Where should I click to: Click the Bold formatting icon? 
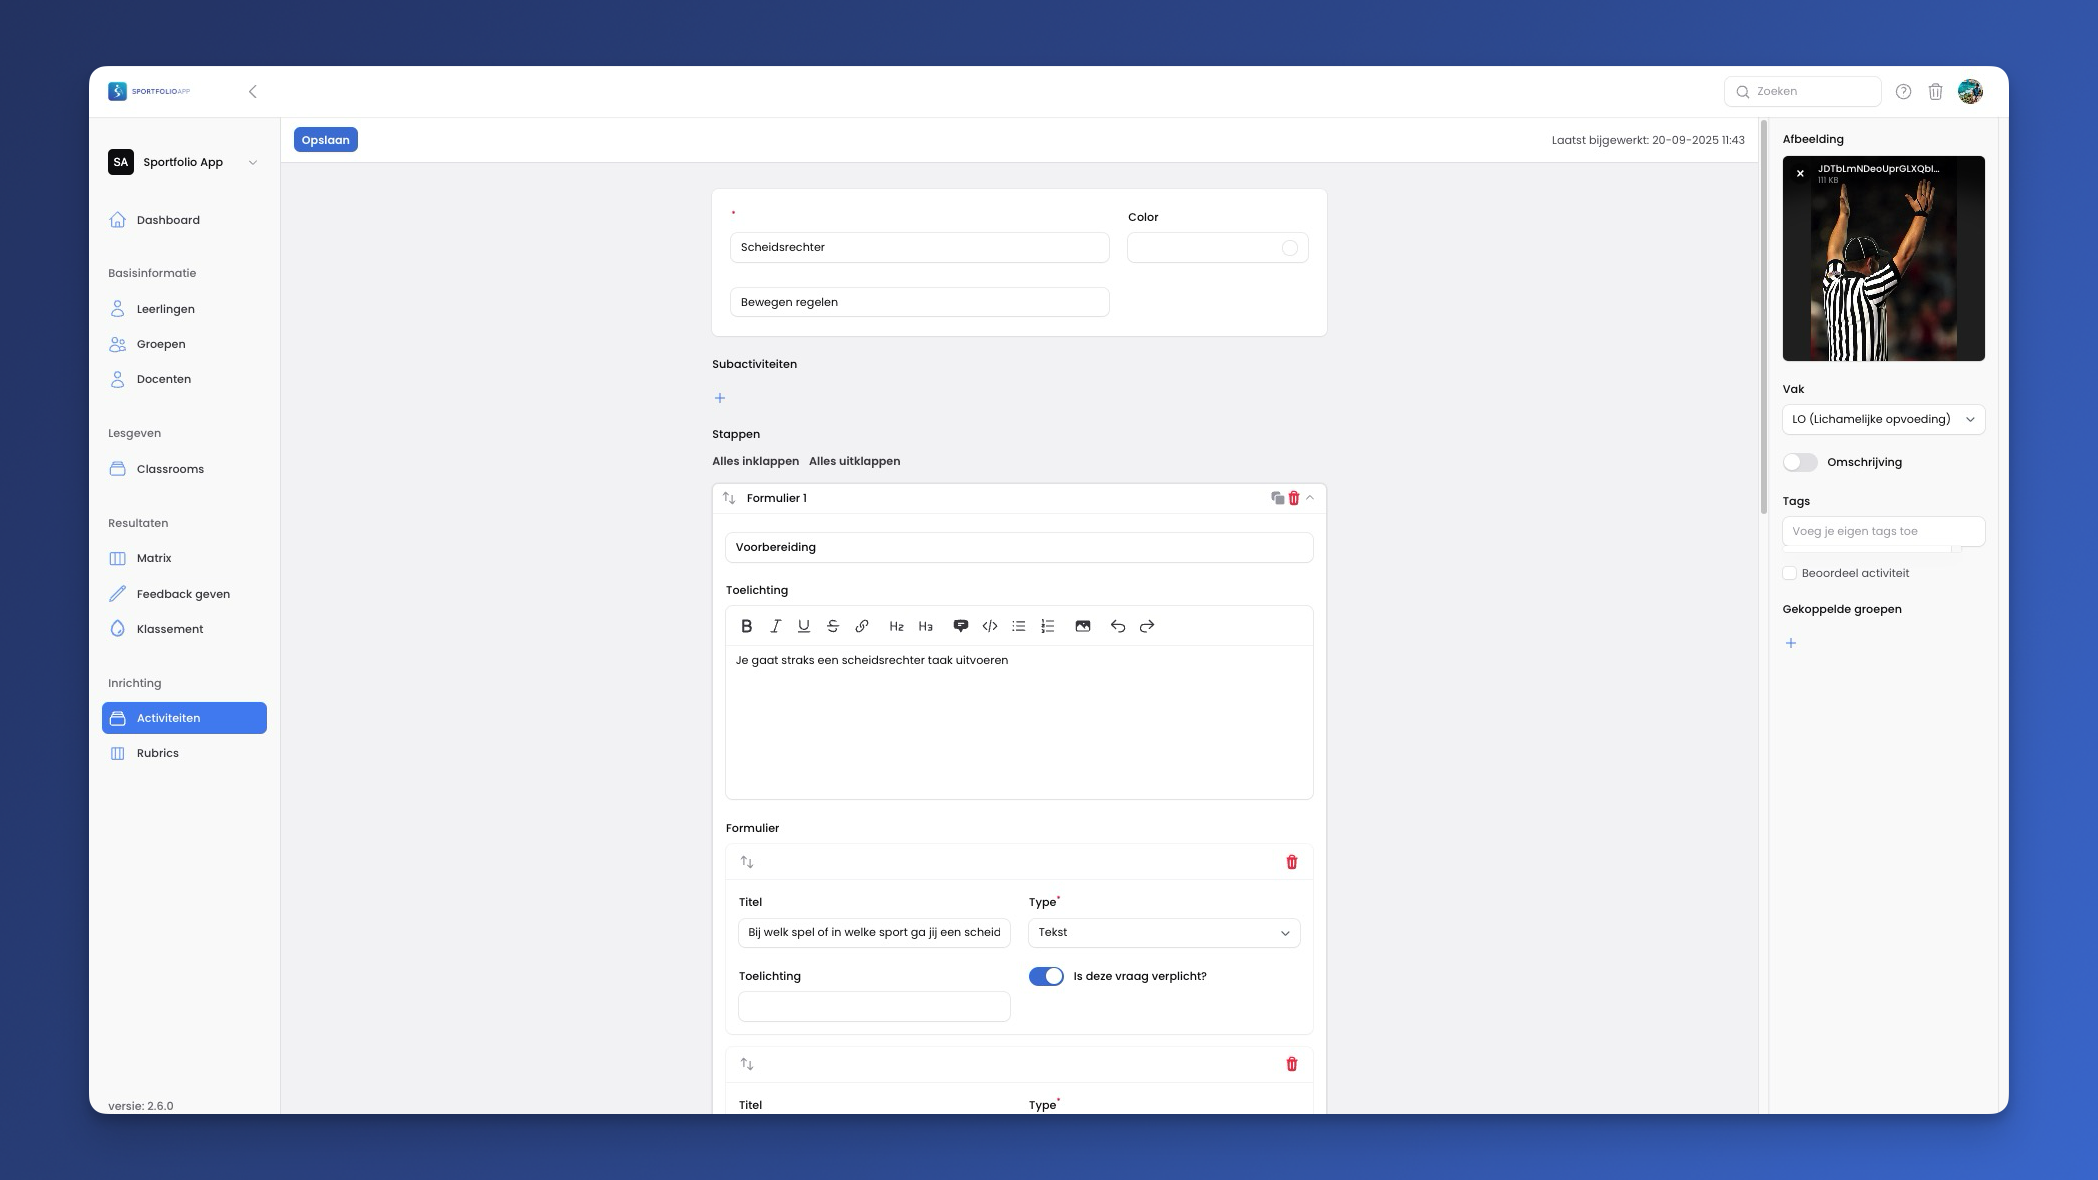pyautogui.click(x=746, y=626)
